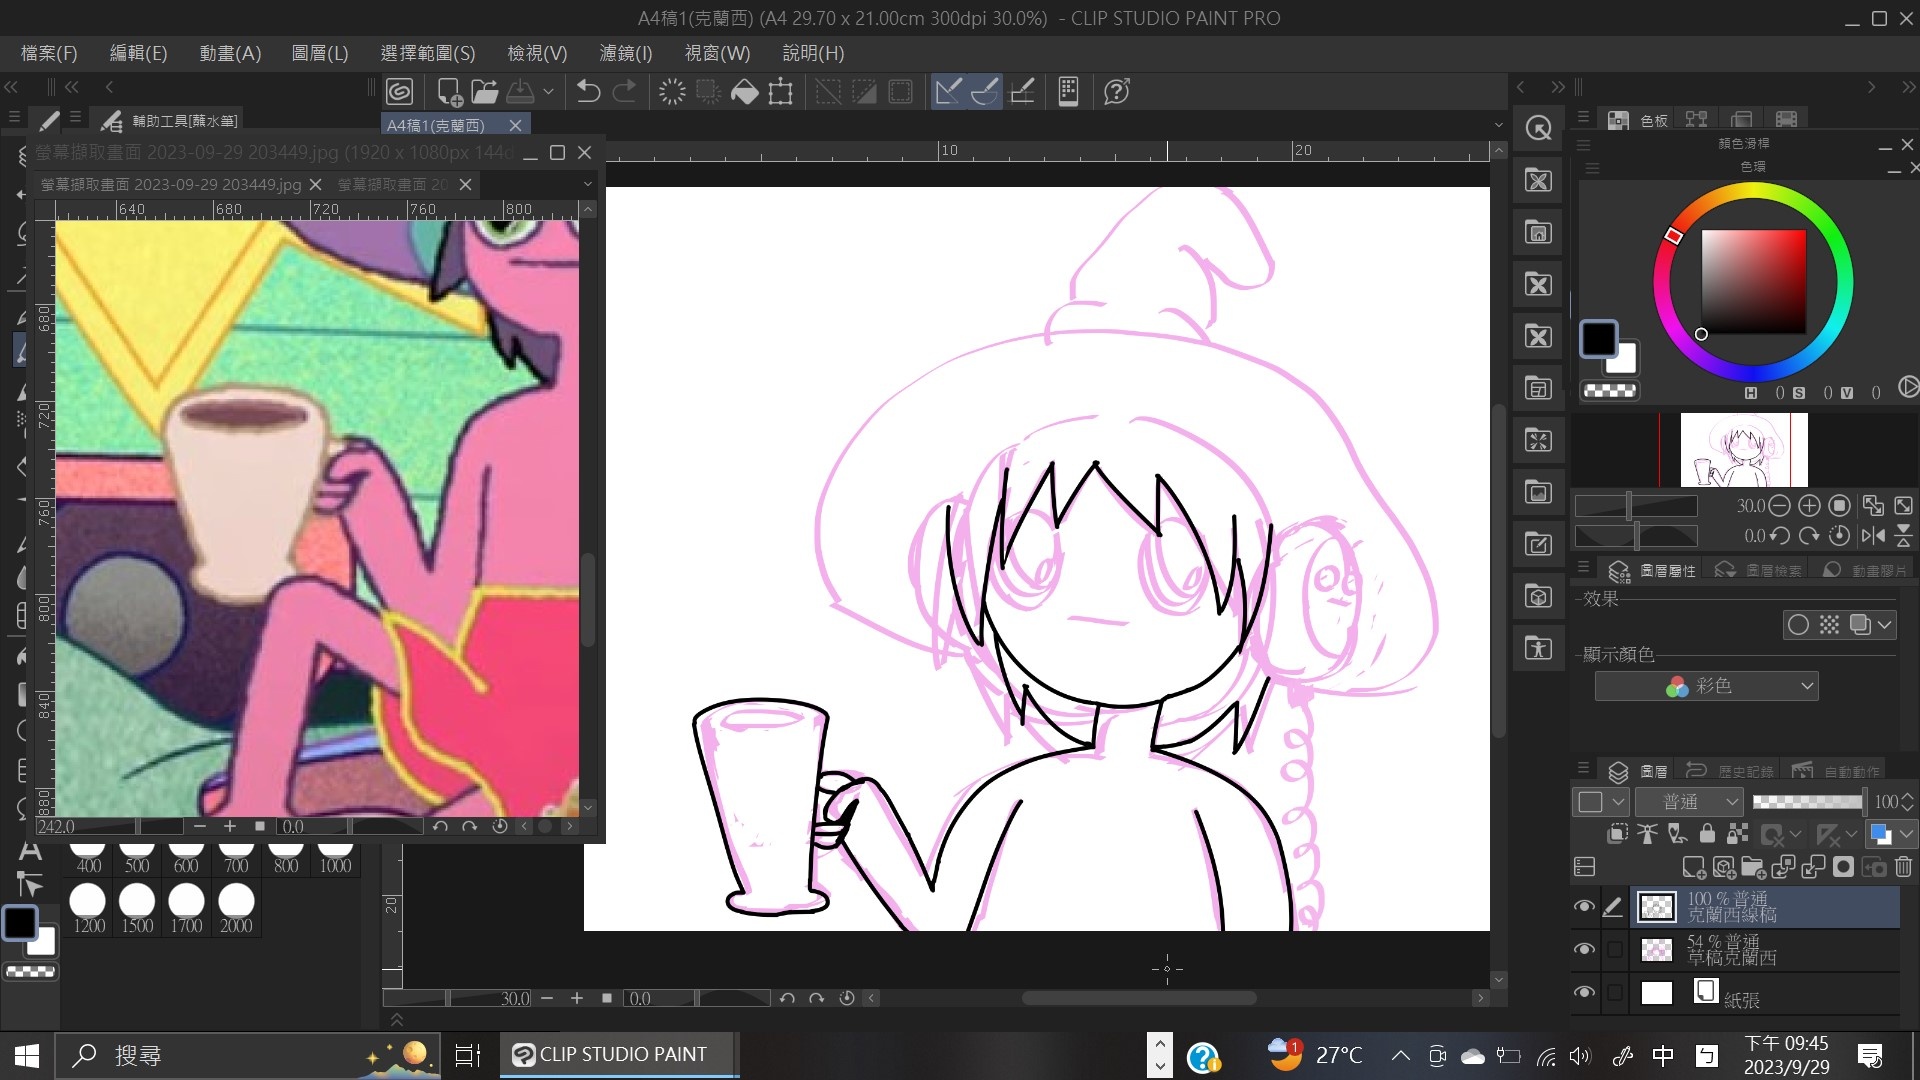Click the deselect icon in toolbar
1920x1080 pixels.
point(828,92)
